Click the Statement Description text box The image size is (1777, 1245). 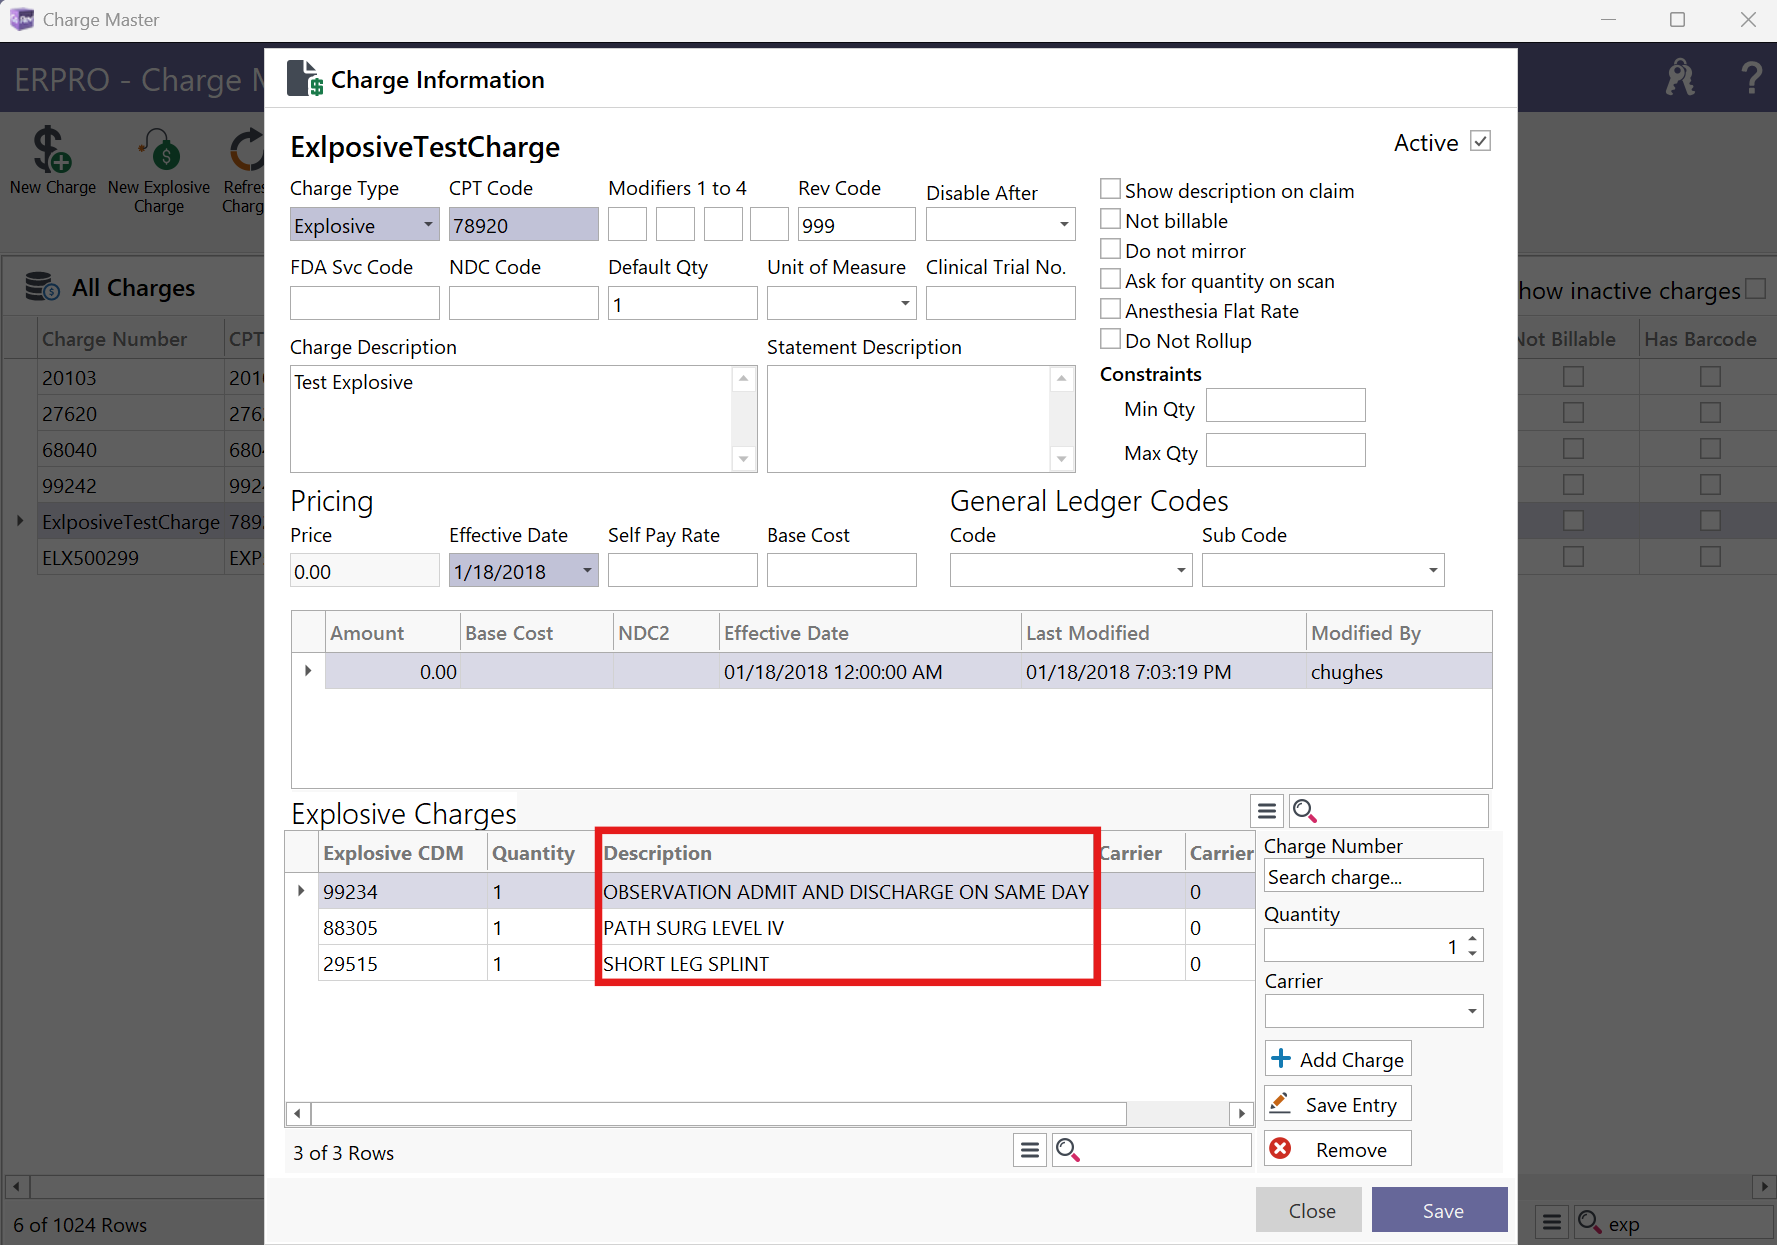coord(910,418)
